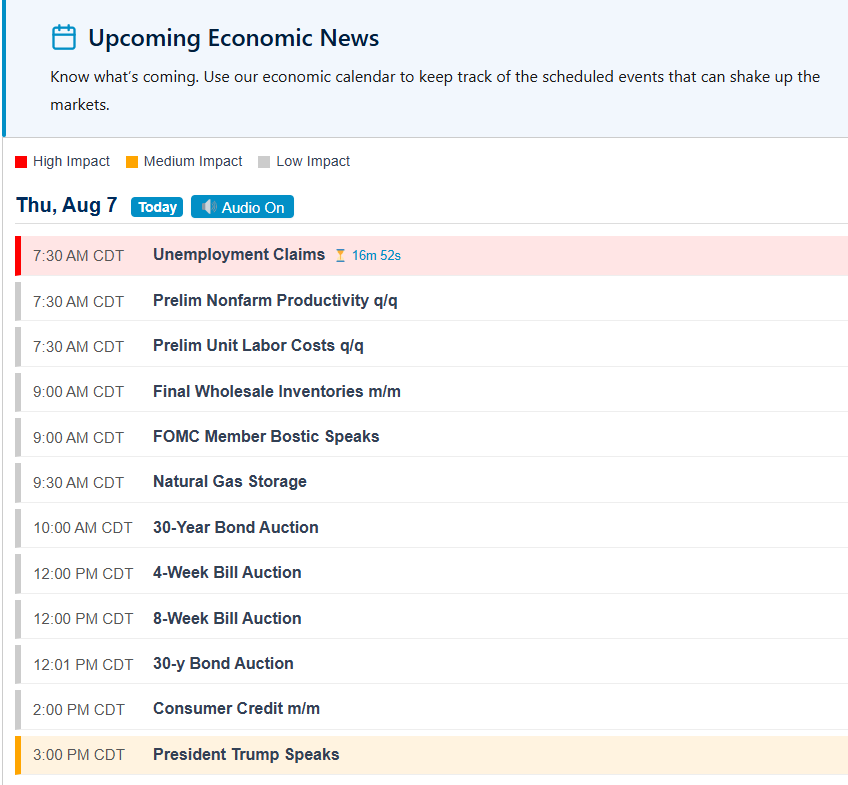Image resolution: width=848 pixels, height=785 pixels.
Task: Click the 10:00 AM CDT time cell
Action: (83, 528)
